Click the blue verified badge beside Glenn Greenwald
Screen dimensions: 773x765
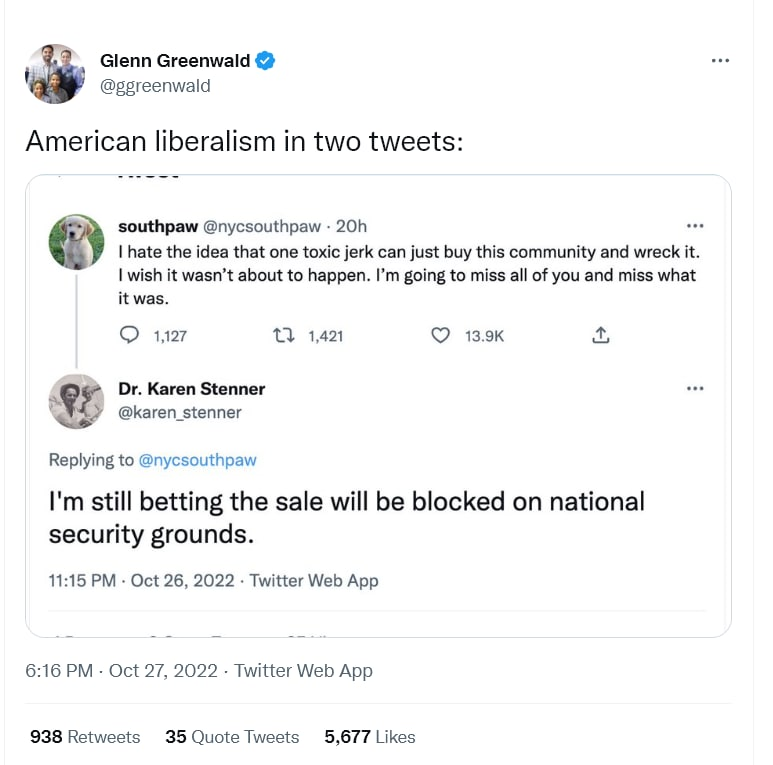click(265, 61)
